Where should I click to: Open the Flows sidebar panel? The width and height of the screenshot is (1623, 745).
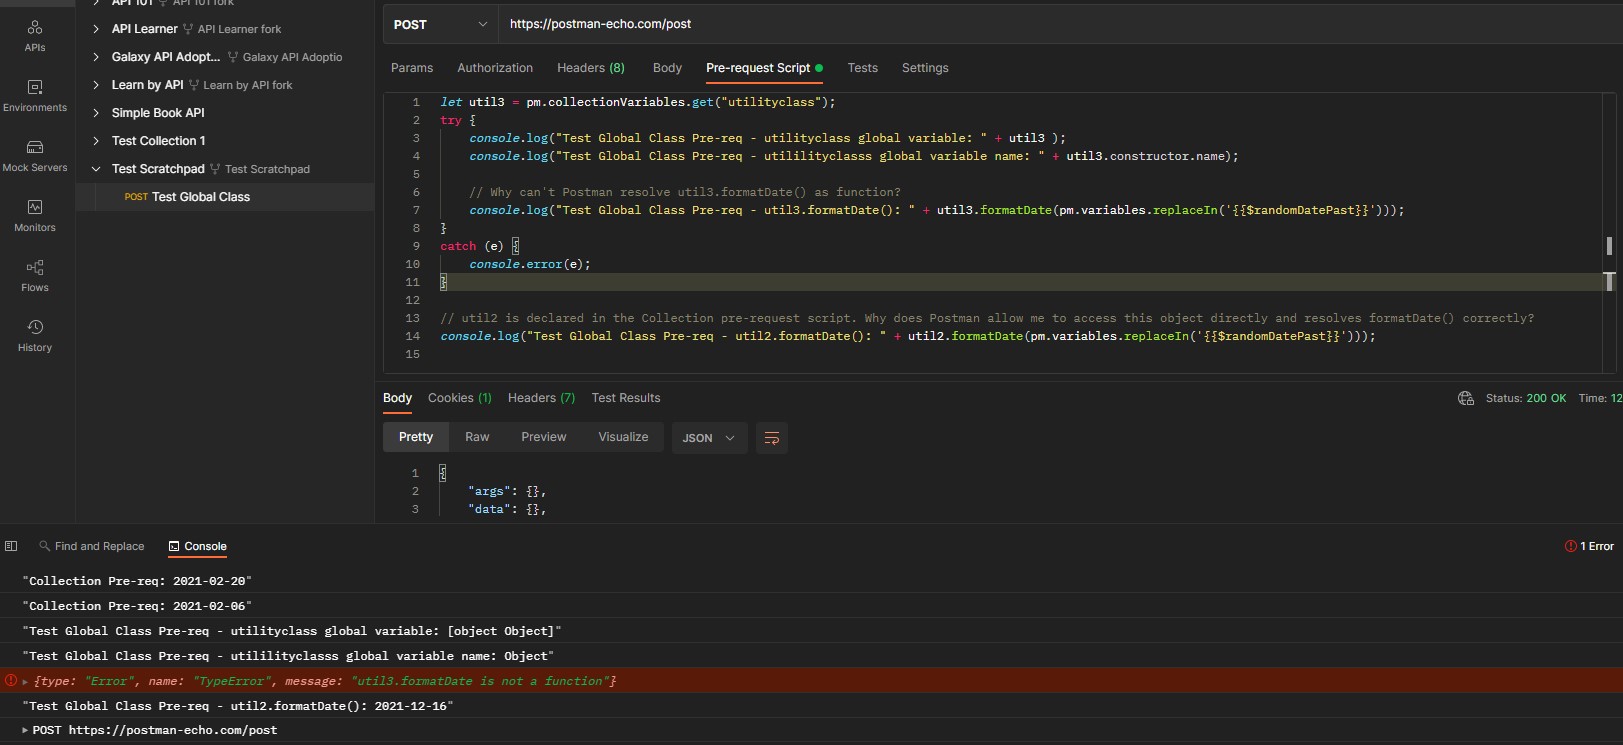pos(35,275)
